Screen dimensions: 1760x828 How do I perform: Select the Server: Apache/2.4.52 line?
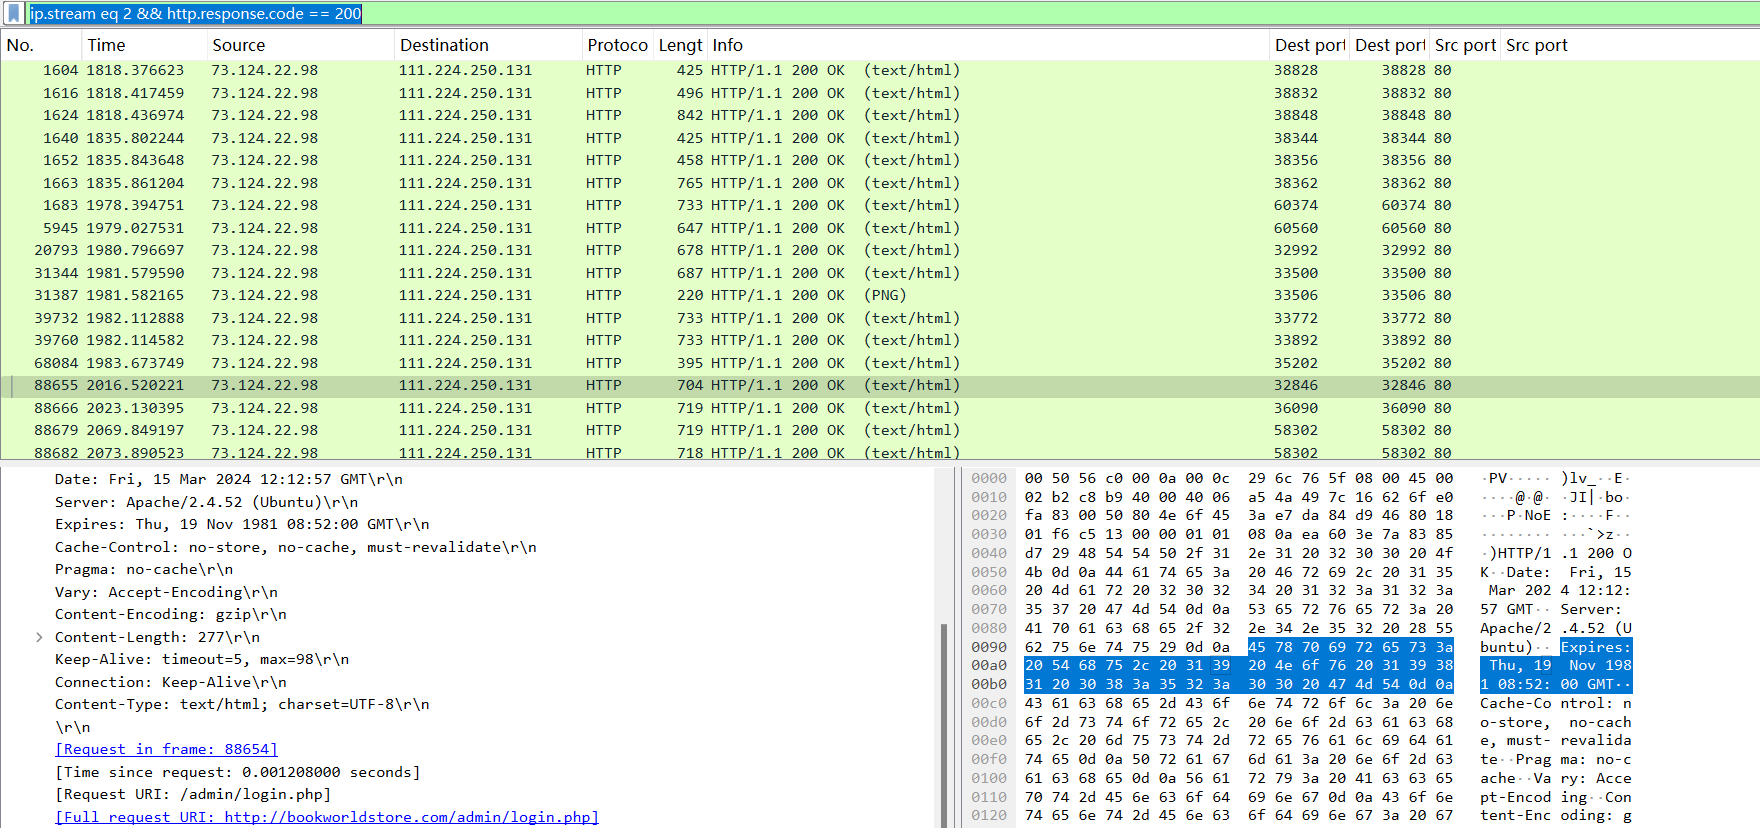(206, 502)
